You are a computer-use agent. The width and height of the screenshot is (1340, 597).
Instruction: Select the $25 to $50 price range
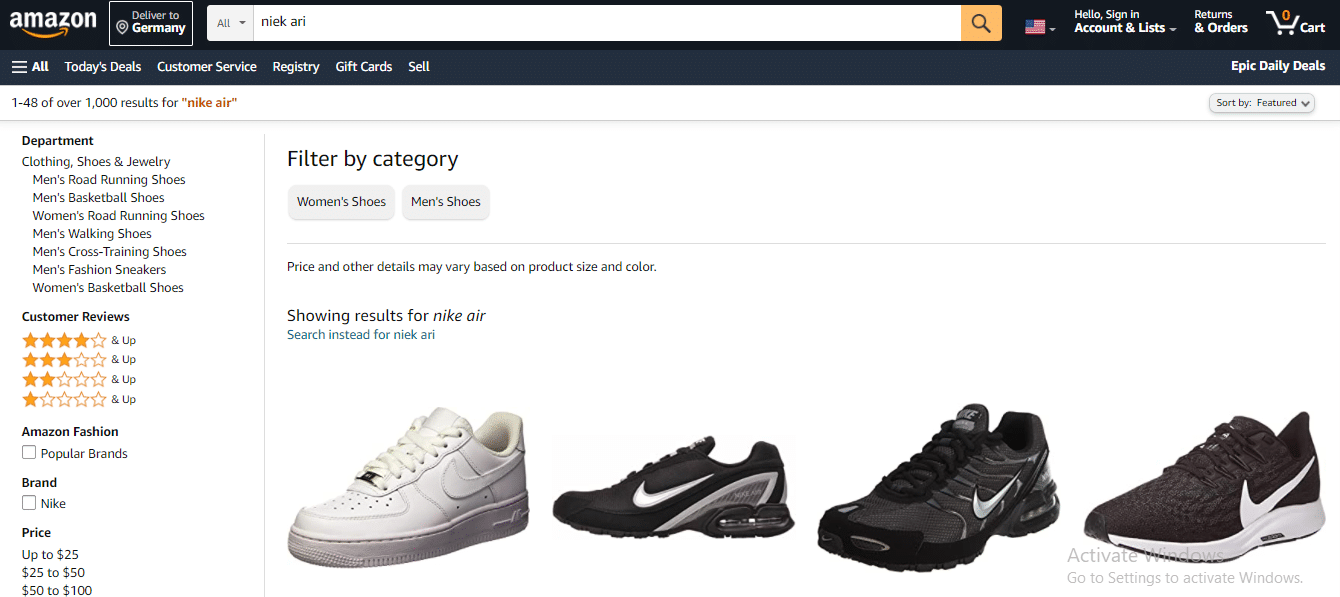click(53, 572)
